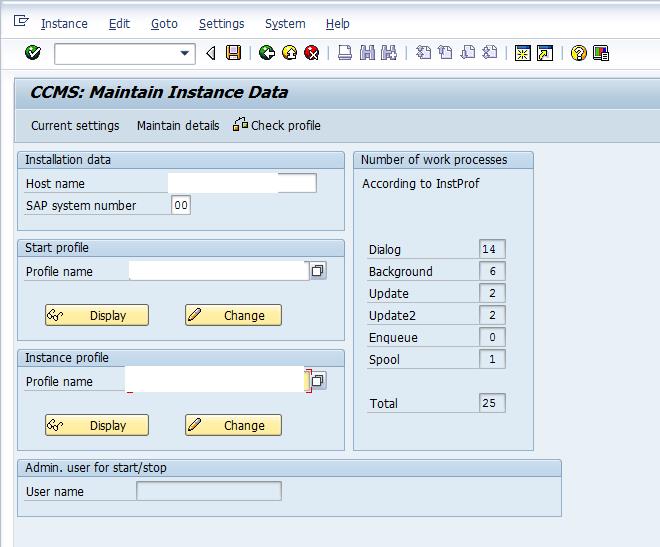Click Change button under Instance profile
This screenshot has height=547, width=660.
[x=233, y=425]
